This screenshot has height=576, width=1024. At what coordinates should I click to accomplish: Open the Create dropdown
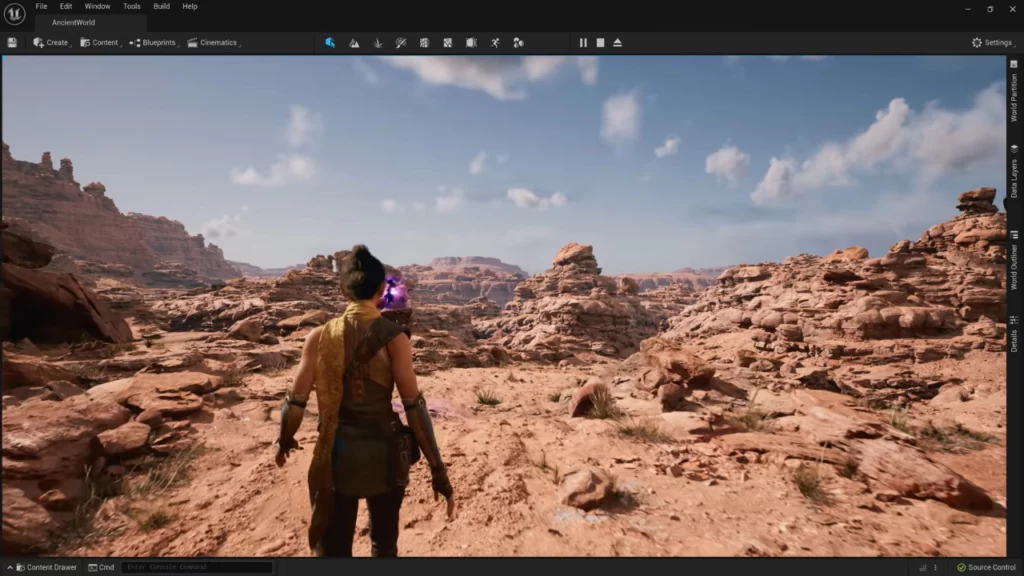coord(52,42)
